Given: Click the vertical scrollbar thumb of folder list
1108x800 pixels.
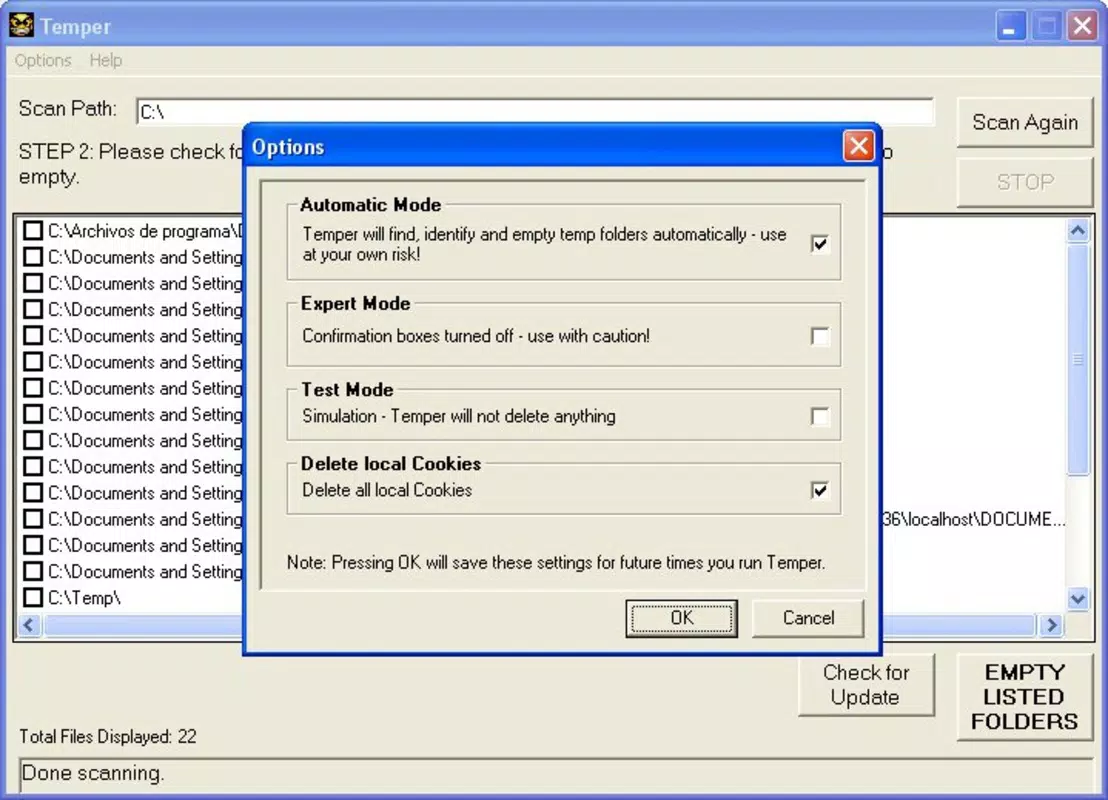Looking at the screenshot, I should click(1078, 360).
